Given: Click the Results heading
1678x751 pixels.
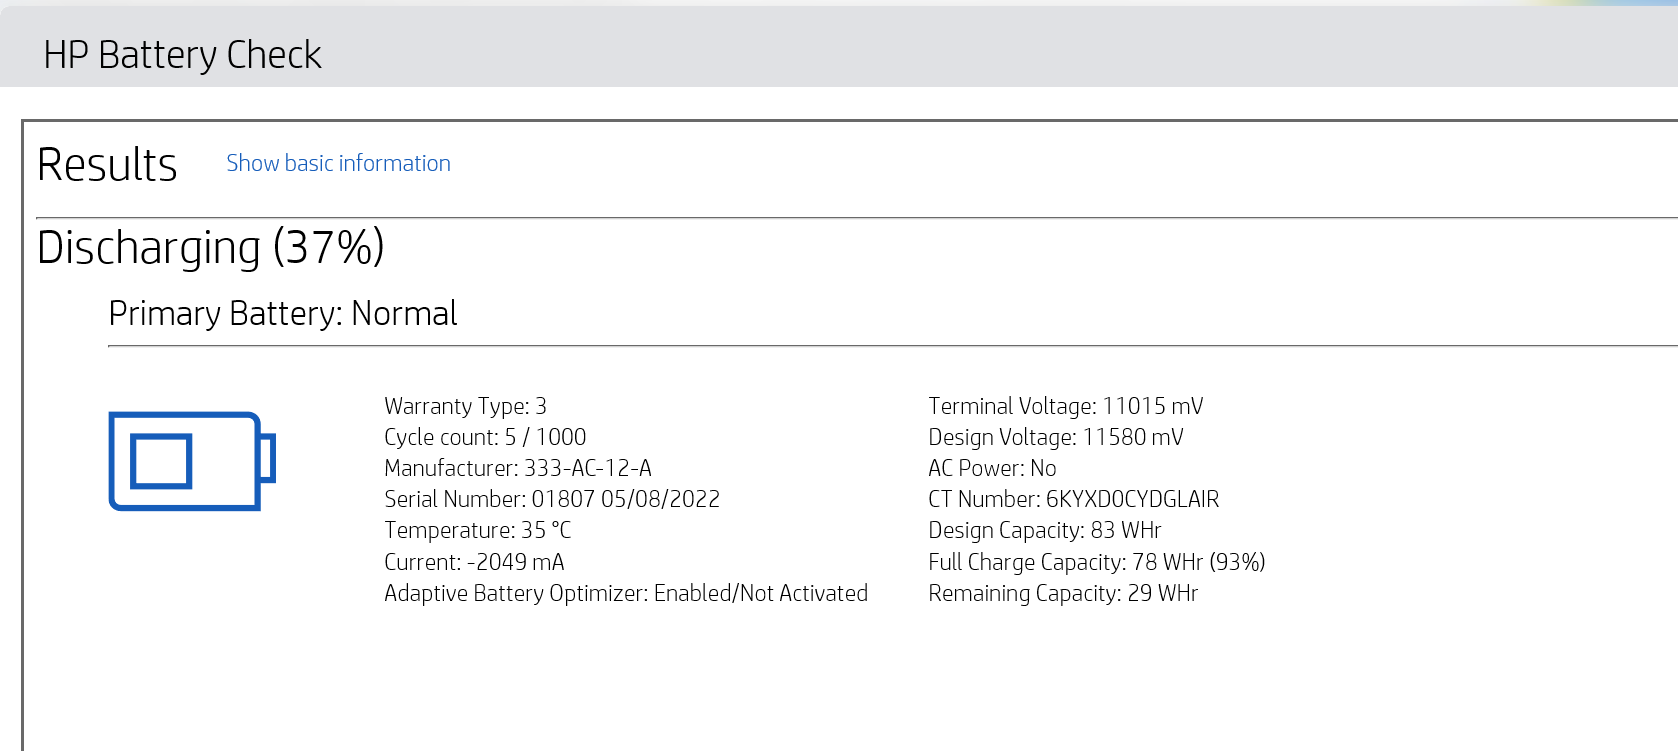Looking at the screenshot, I should [x=107, y=163].
